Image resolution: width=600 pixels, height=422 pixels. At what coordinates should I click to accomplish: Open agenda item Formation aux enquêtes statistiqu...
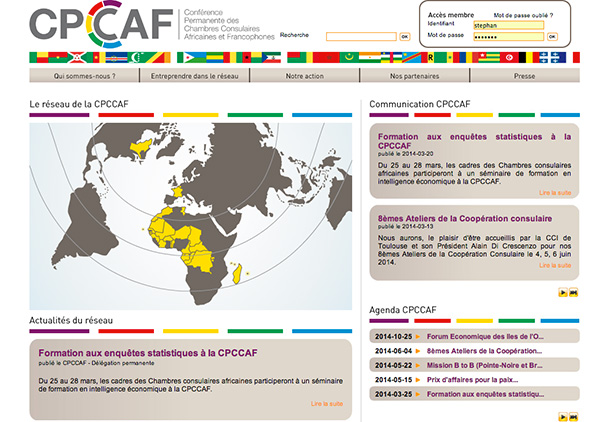pos(485,394)
